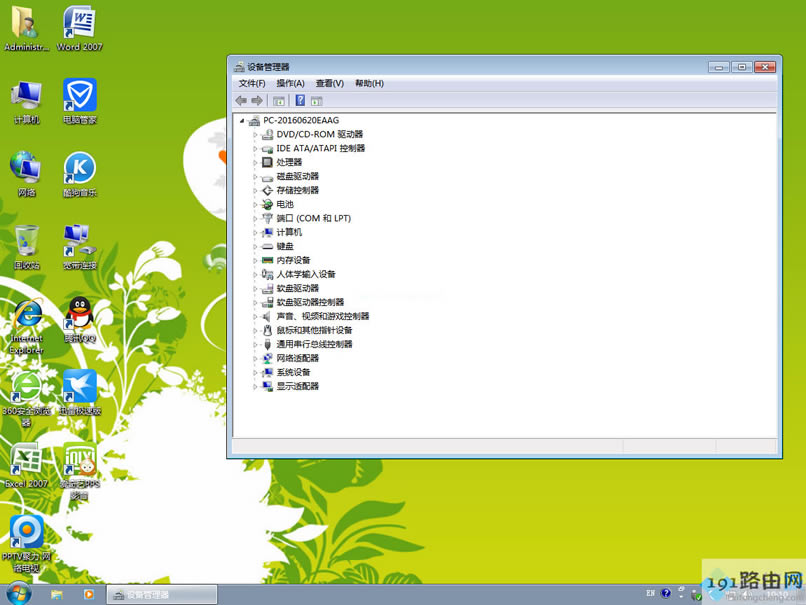The height and width of the screenshot is (605, 806).
Task: Click the 设备管理器 taskbar button
Action: coord(161,595)
